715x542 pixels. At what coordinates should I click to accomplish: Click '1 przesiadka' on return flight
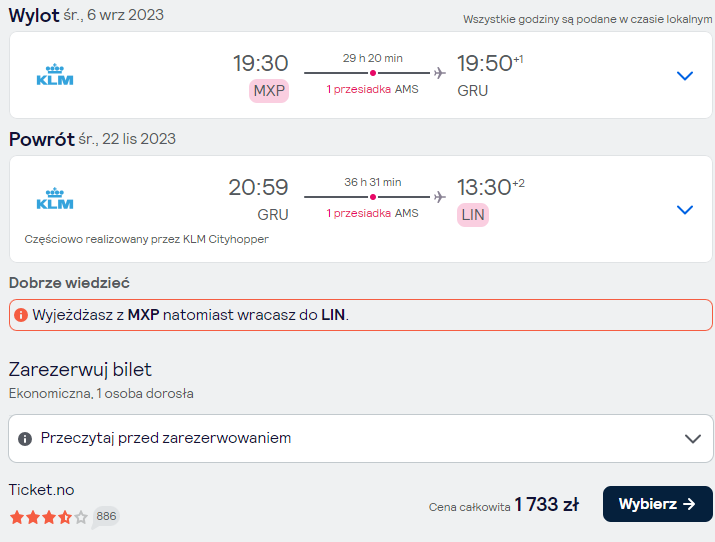pyautogui.click(x=358, y=213)
